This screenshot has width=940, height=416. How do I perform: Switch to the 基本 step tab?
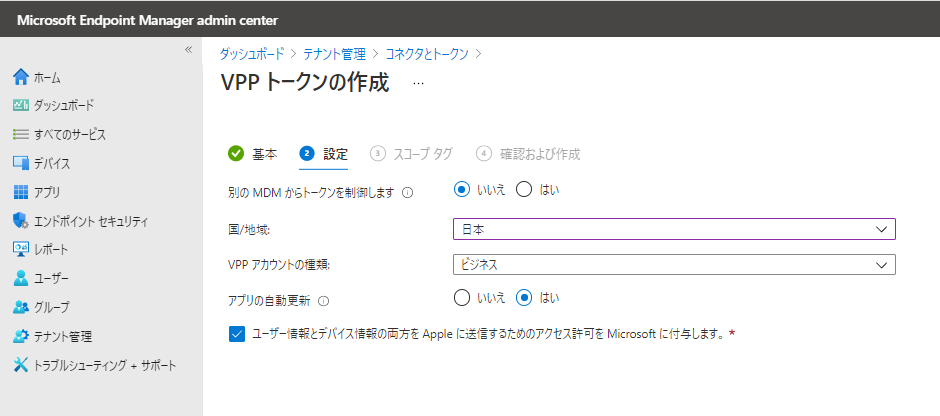click(252, 154)
